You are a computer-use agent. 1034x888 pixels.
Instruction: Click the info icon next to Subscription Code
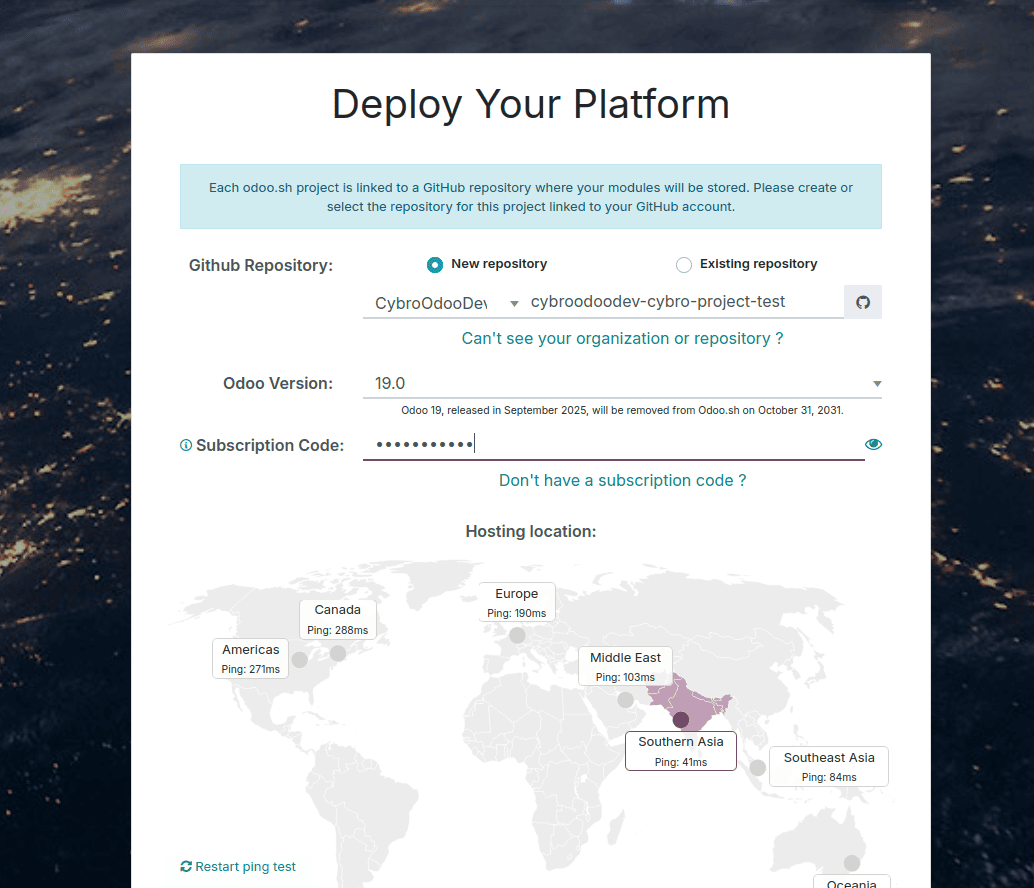pos(186,446)
